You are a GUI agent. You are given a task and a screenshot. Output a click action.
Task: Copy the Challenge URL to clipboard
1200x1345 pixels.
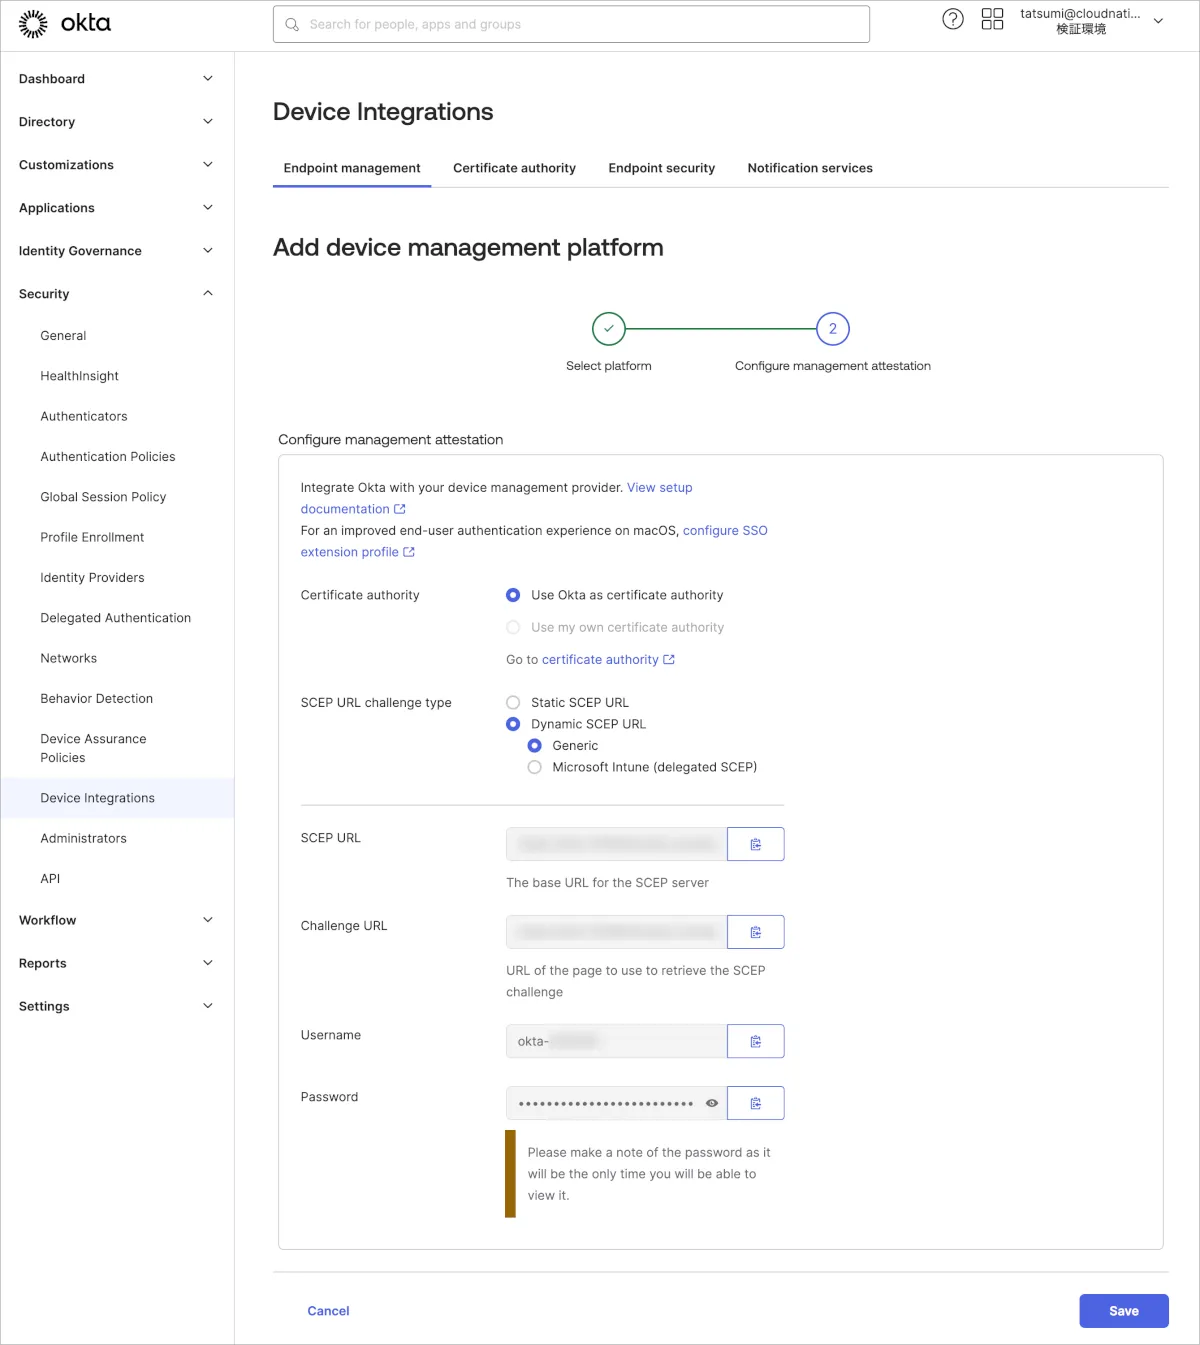755,932
